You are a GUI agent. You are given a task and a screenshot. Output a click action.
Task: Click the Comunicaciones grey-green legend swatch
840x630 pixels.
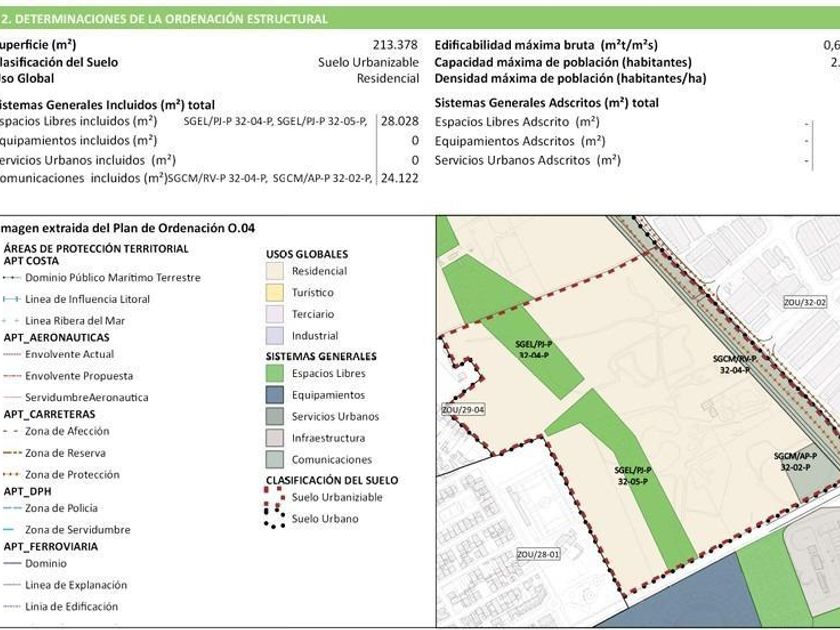(x=275, y=460)
